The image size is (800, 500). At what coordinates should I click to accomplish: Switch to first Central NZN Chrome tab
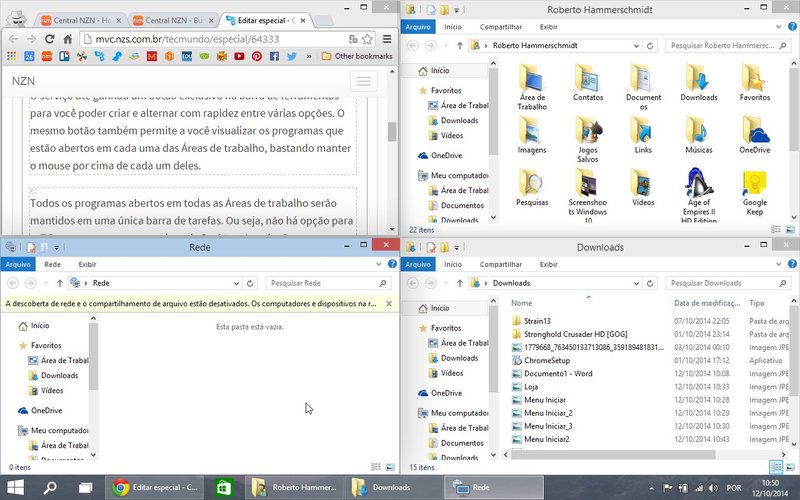82,20
